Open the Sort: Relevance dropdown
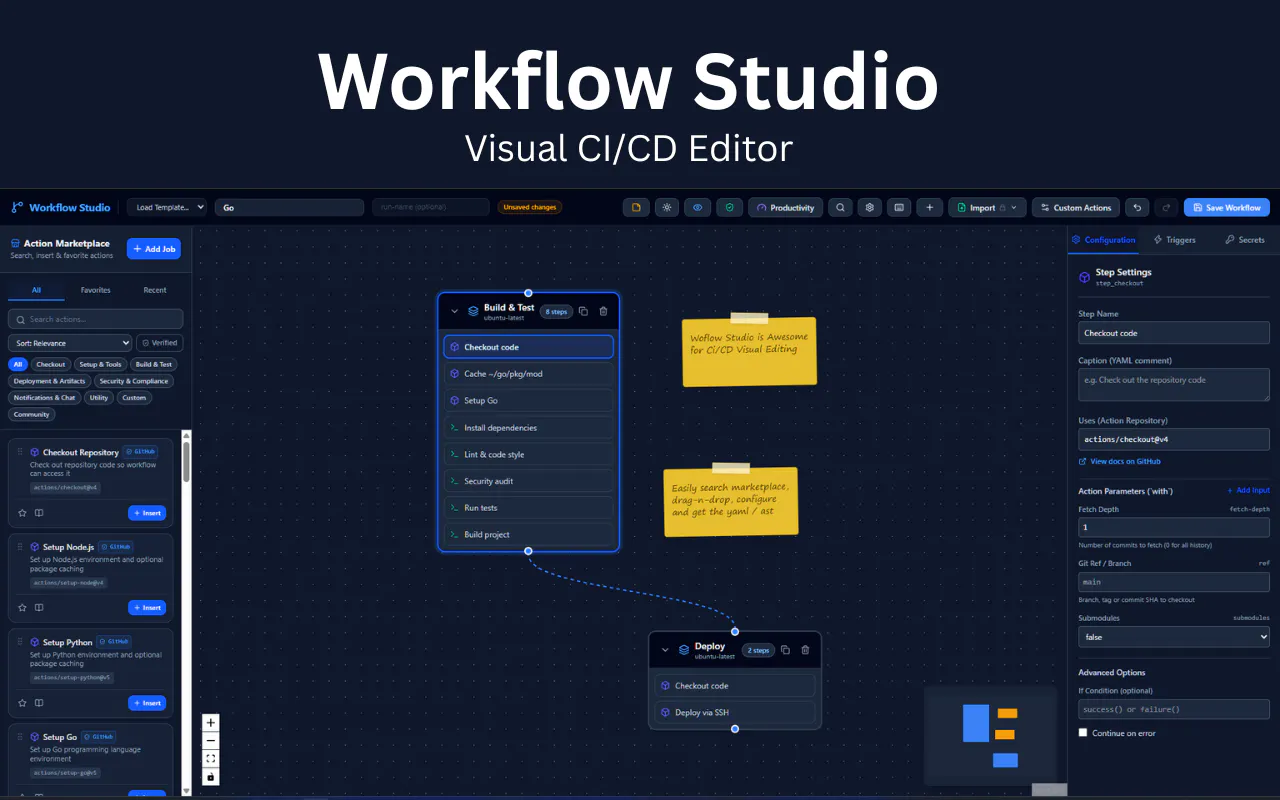1280x800 pixels. coord(70,343)
